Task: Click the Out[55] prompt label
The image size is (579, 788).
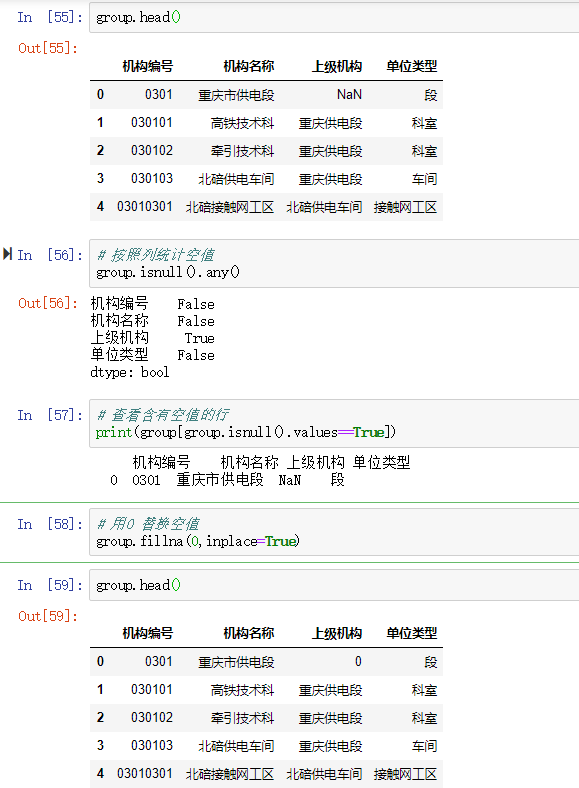Action: pyautogui.click(x=48, y=48)
